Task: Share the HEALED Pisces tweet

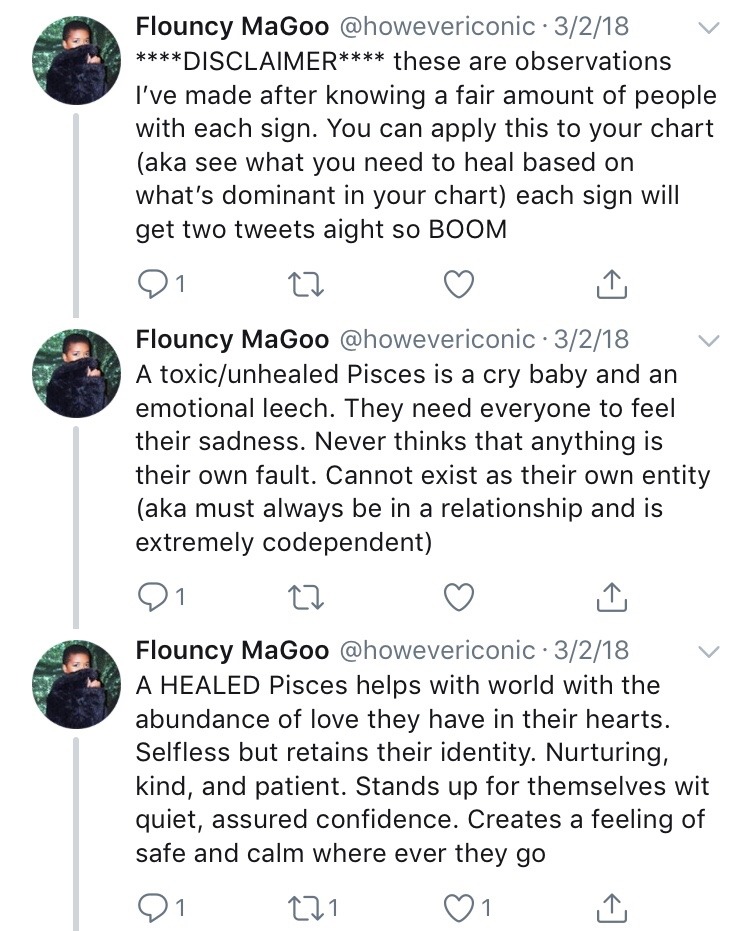Action: 611,908
